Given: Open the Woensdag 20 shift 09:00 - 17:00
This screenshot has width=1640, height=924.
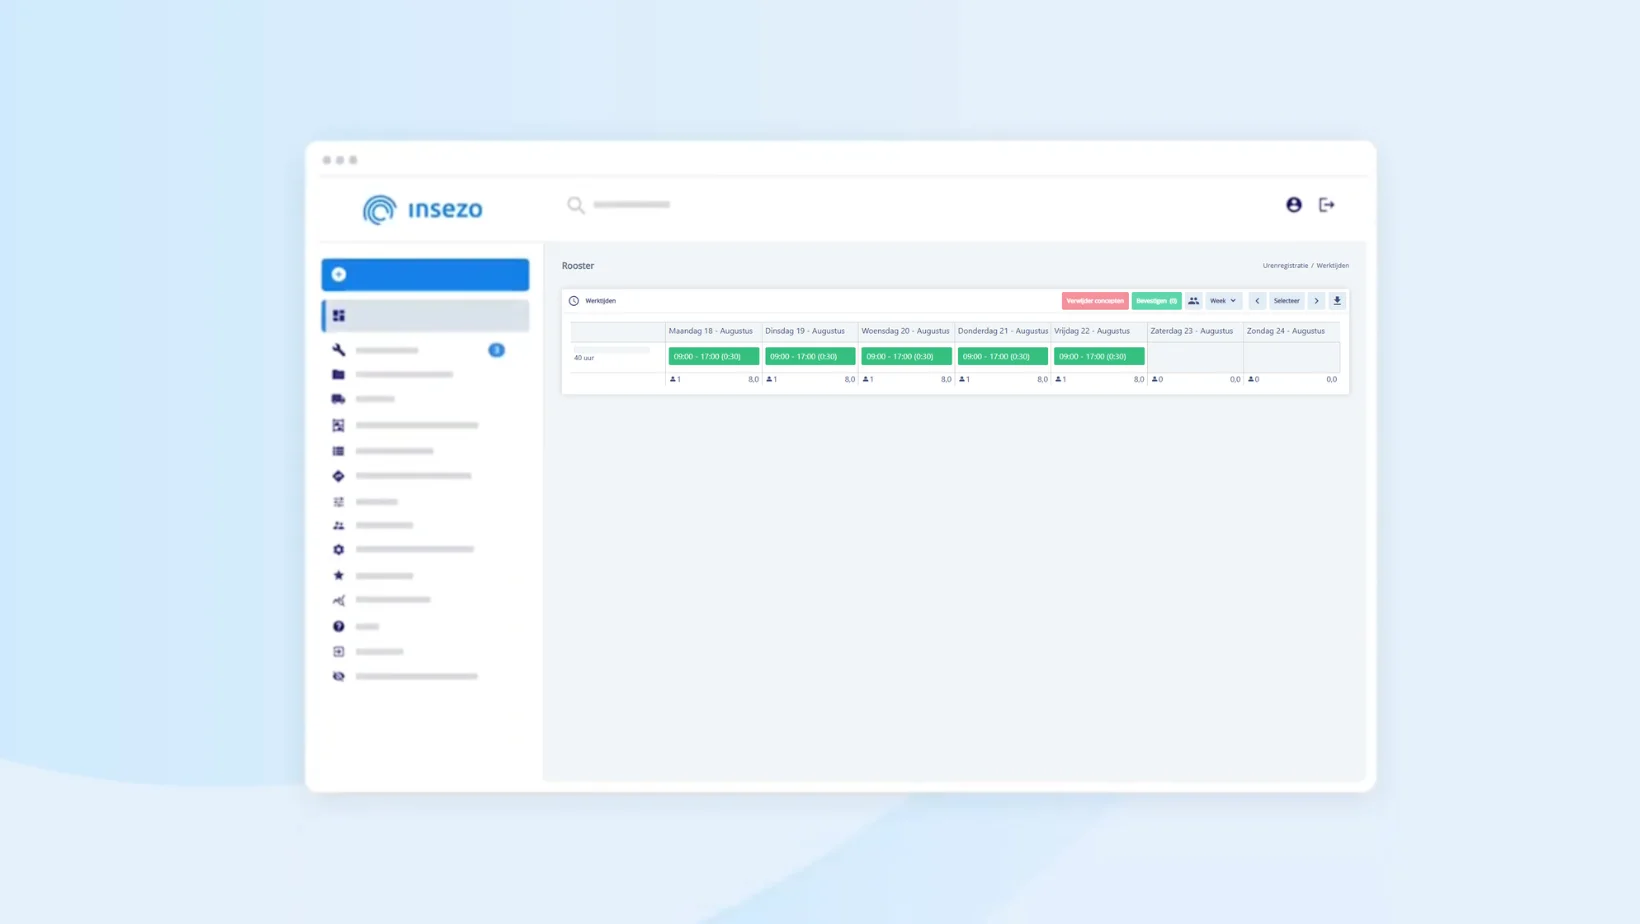Looking at the screenshot, I should (x=907, y=357).
